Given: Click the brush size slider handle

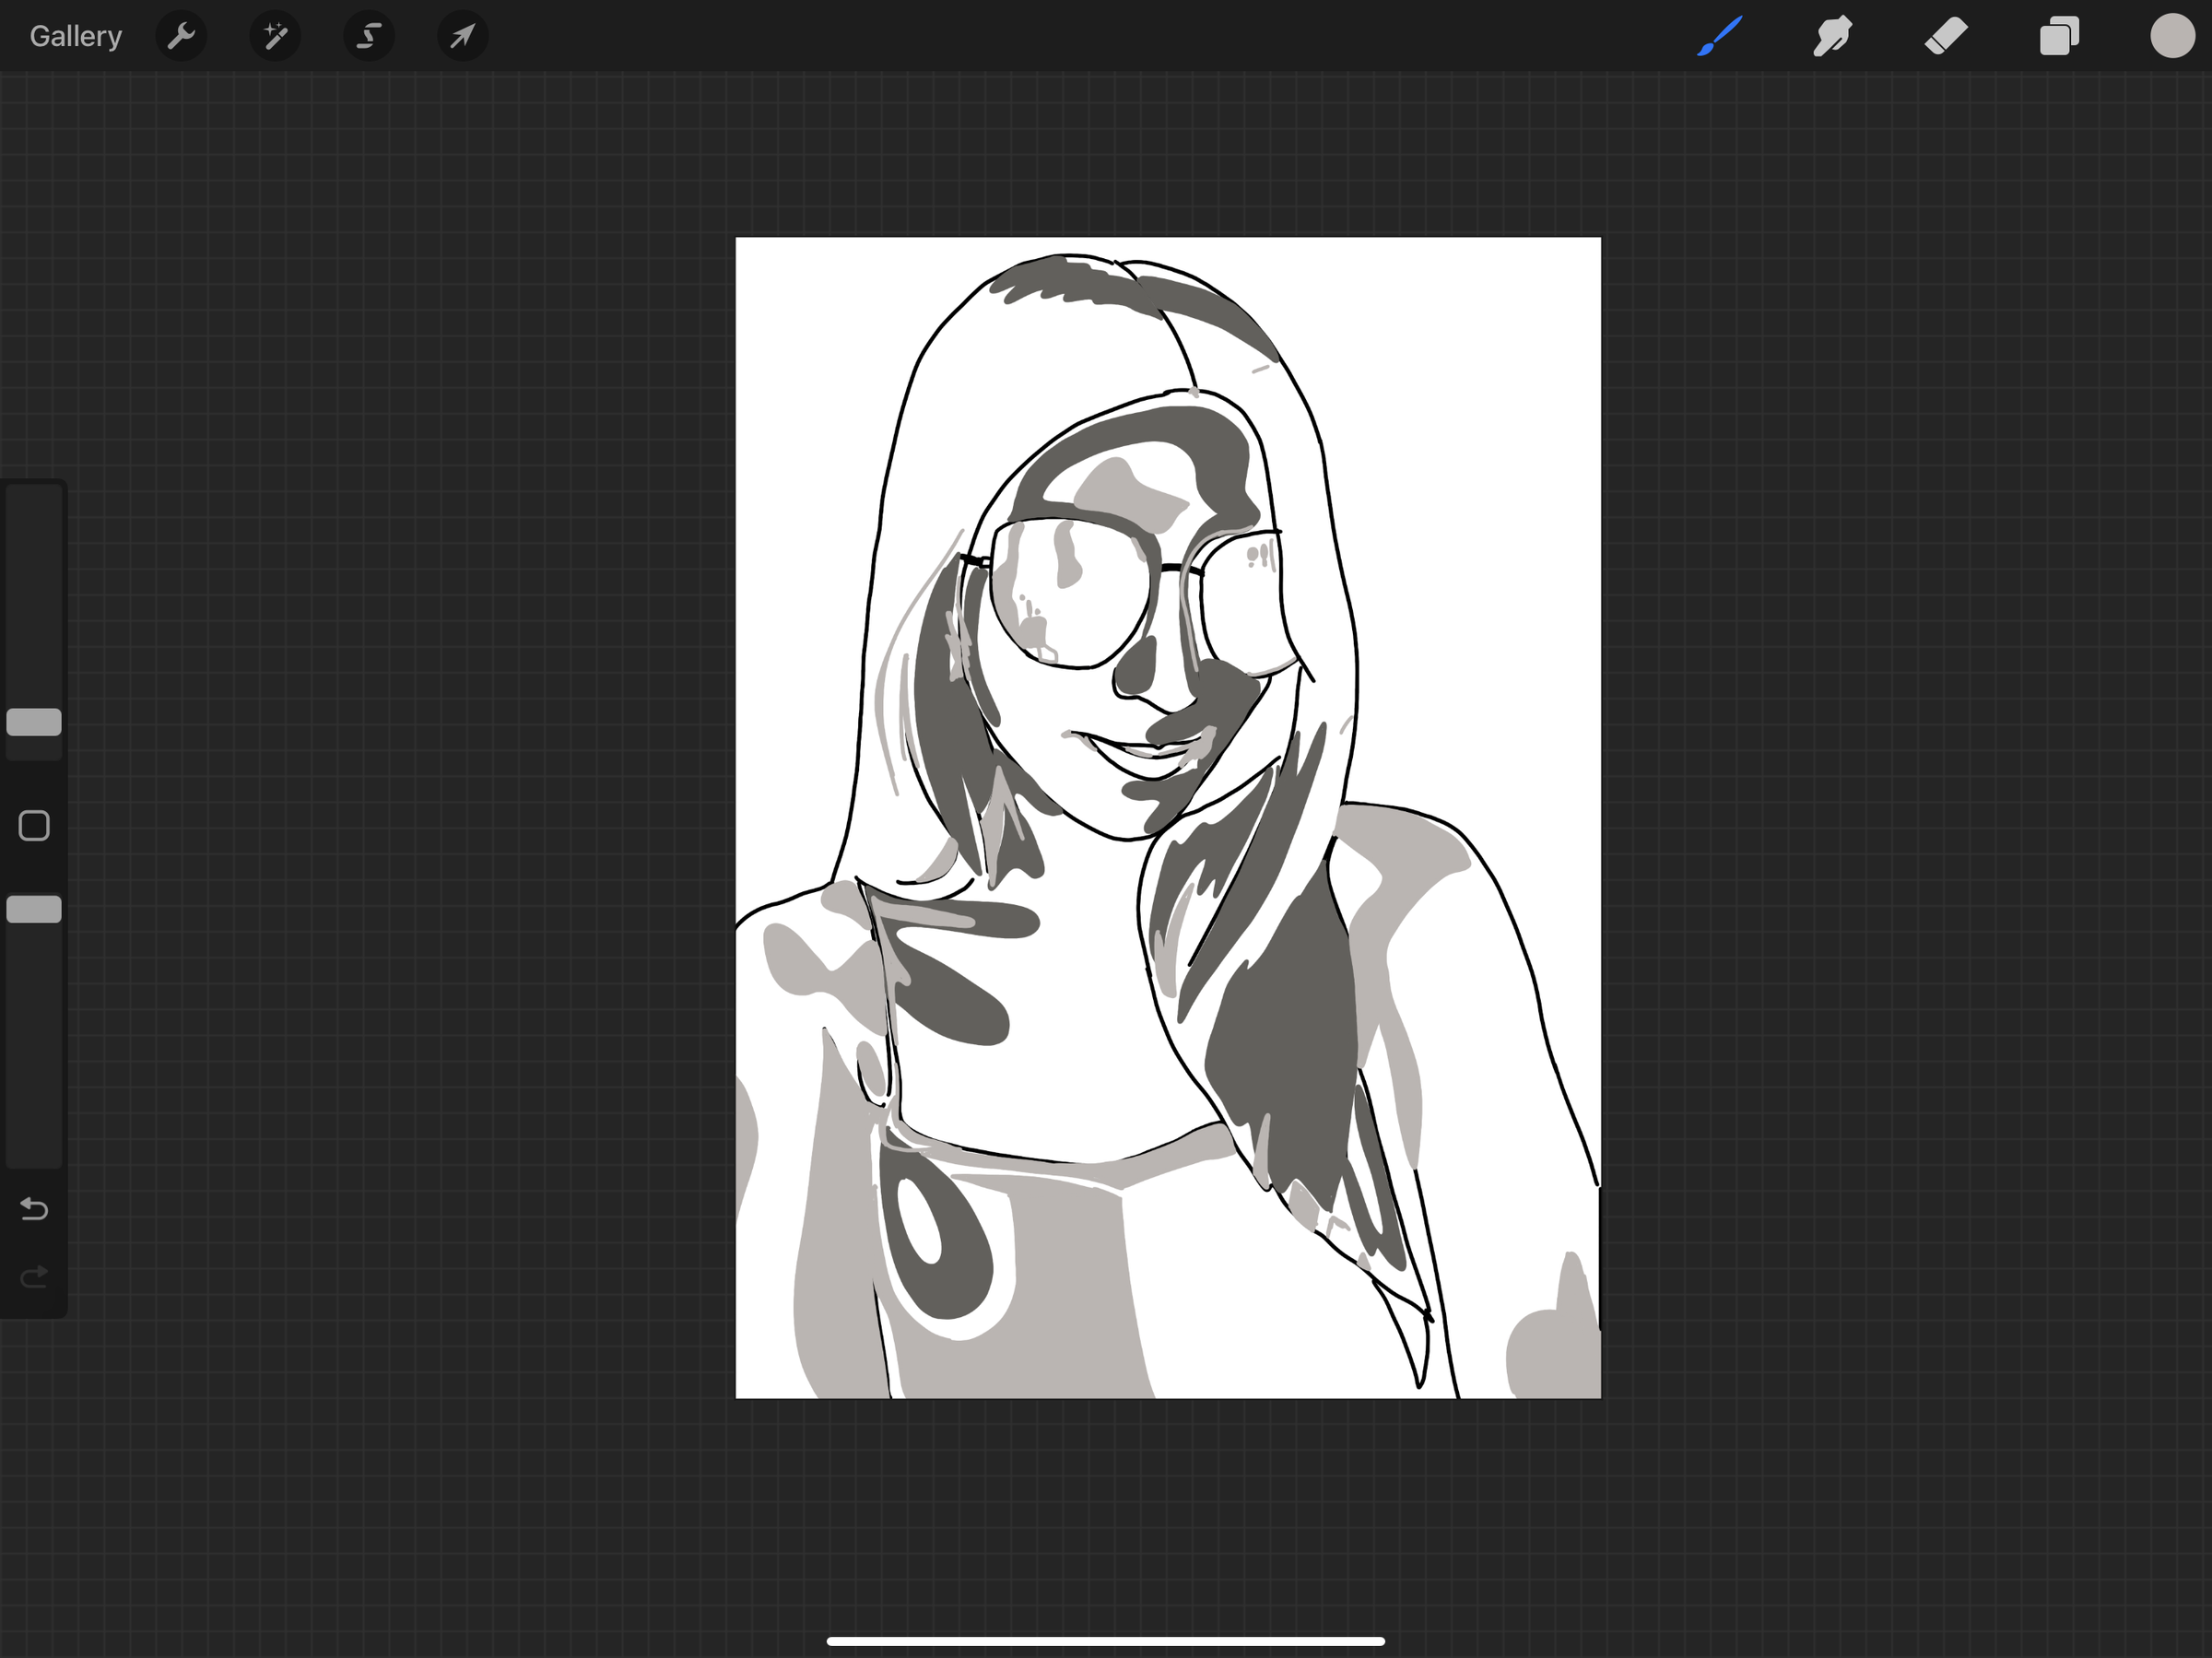Looking at the screenshot, I should 34,722.
